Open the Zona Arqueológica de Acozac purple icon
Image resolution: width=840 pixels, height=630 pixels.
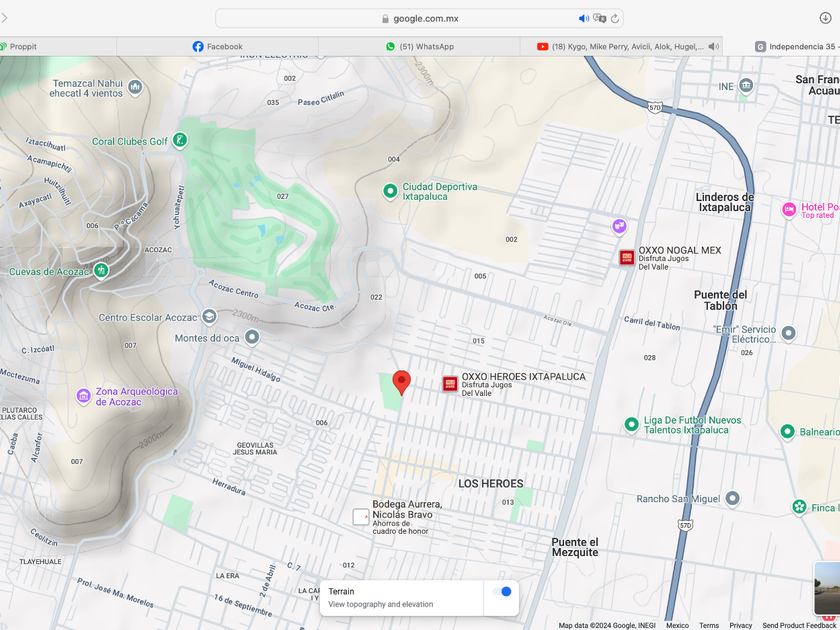[x=83, y=396]
